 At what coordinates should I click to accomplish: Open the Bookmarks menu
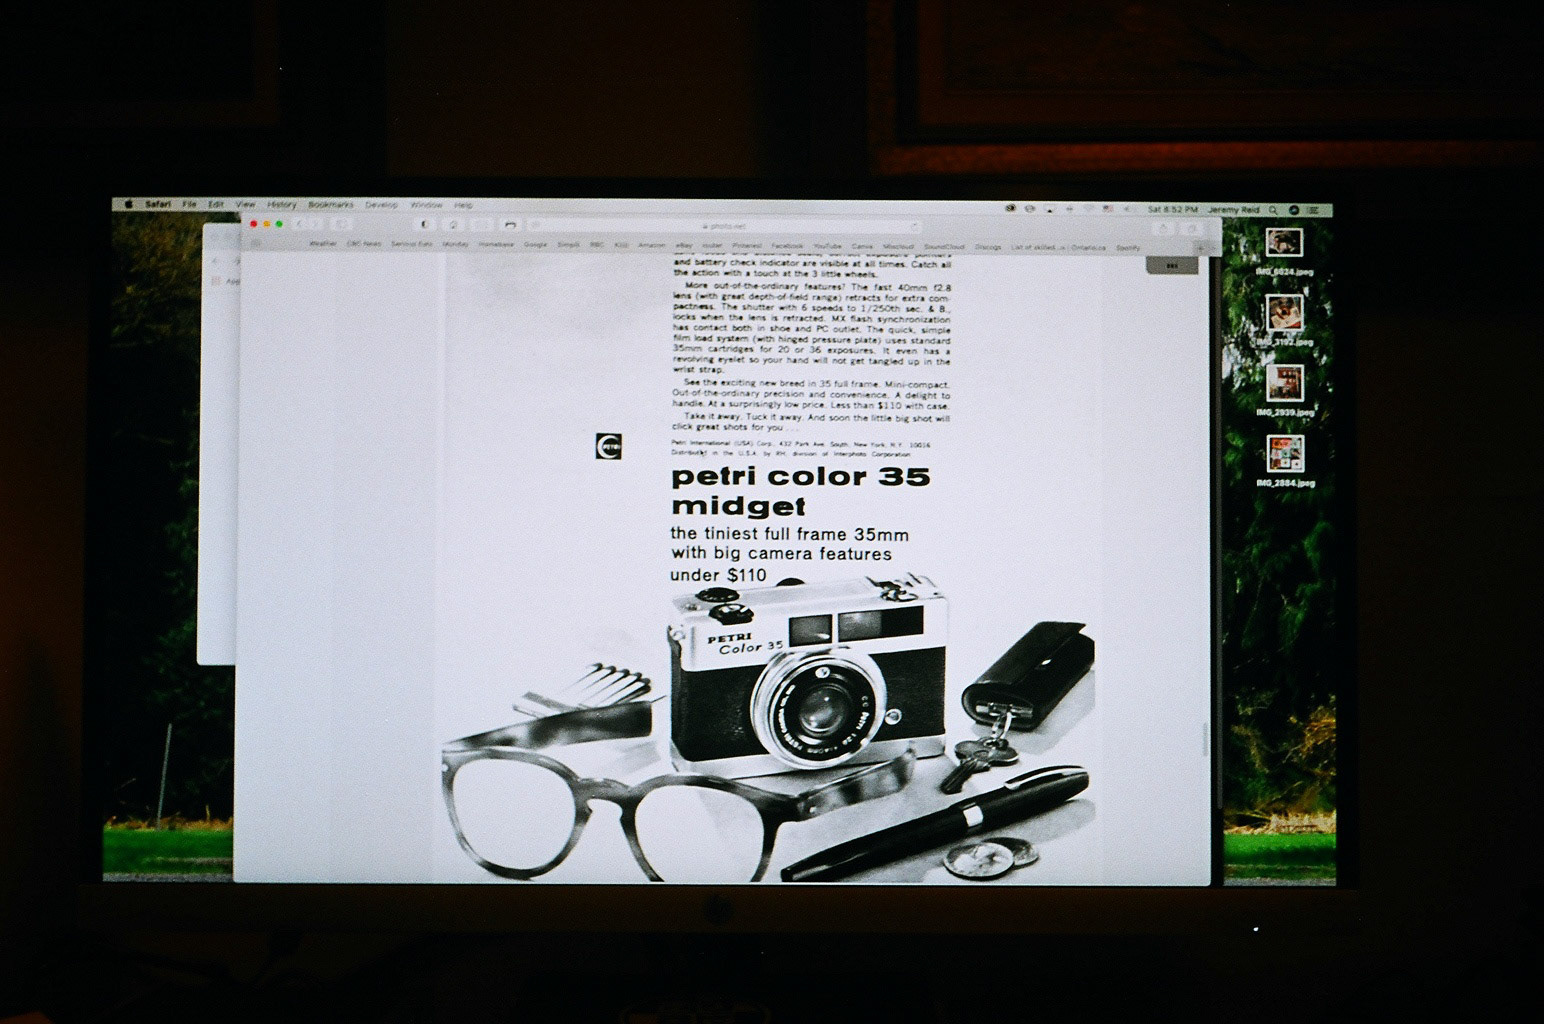(331, 204)
